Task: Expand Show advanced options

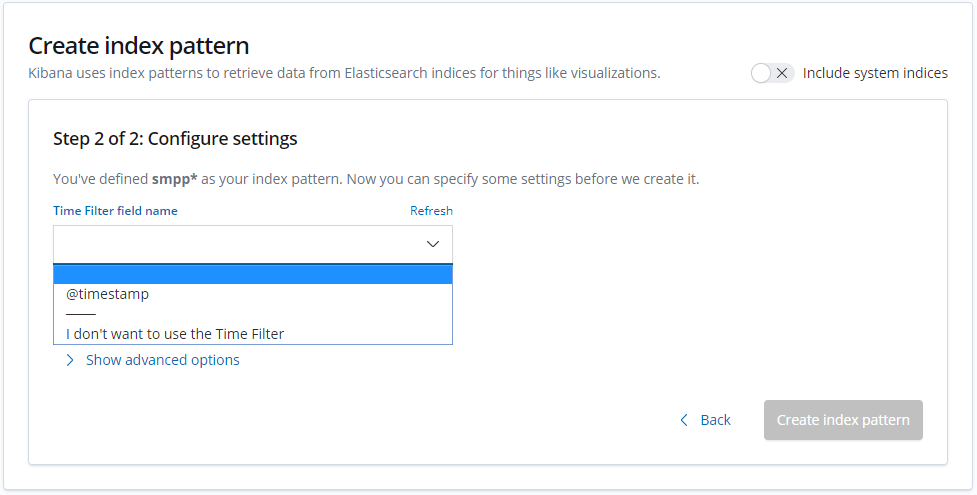Action: click(162, 360)
